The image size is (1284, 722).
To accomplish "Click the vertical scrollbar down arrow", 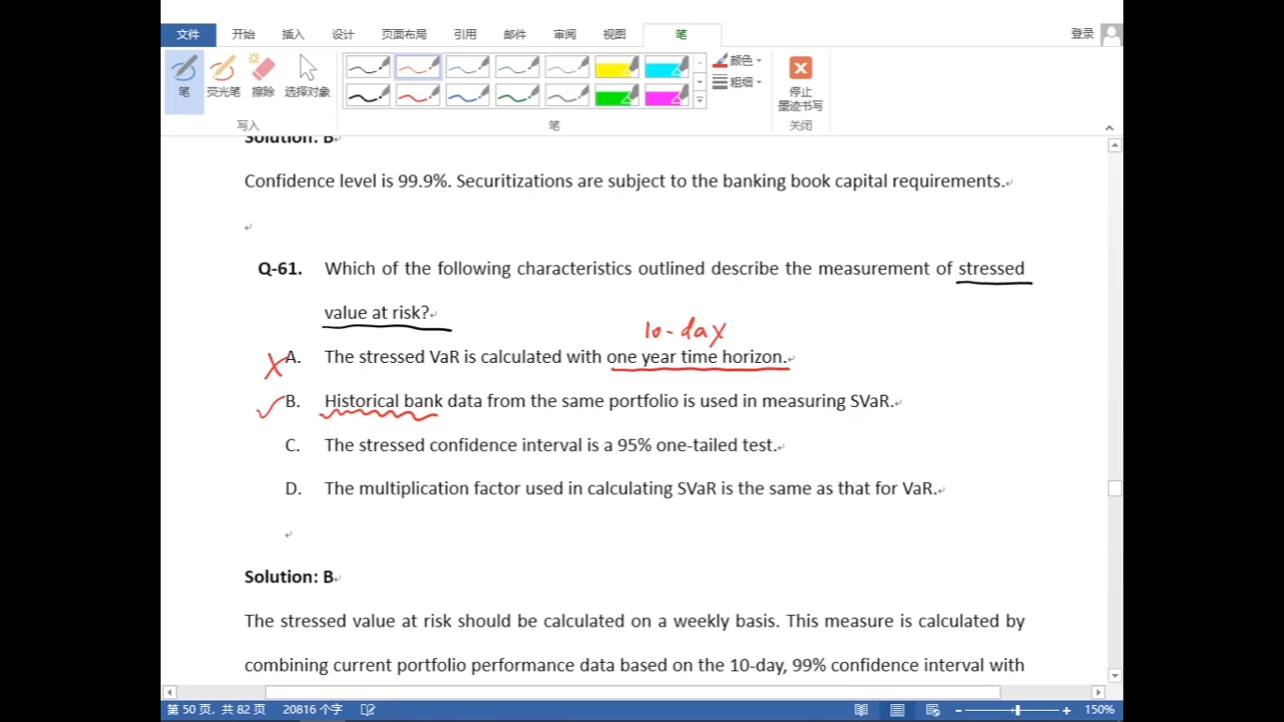I will [x=1115, y=676].
